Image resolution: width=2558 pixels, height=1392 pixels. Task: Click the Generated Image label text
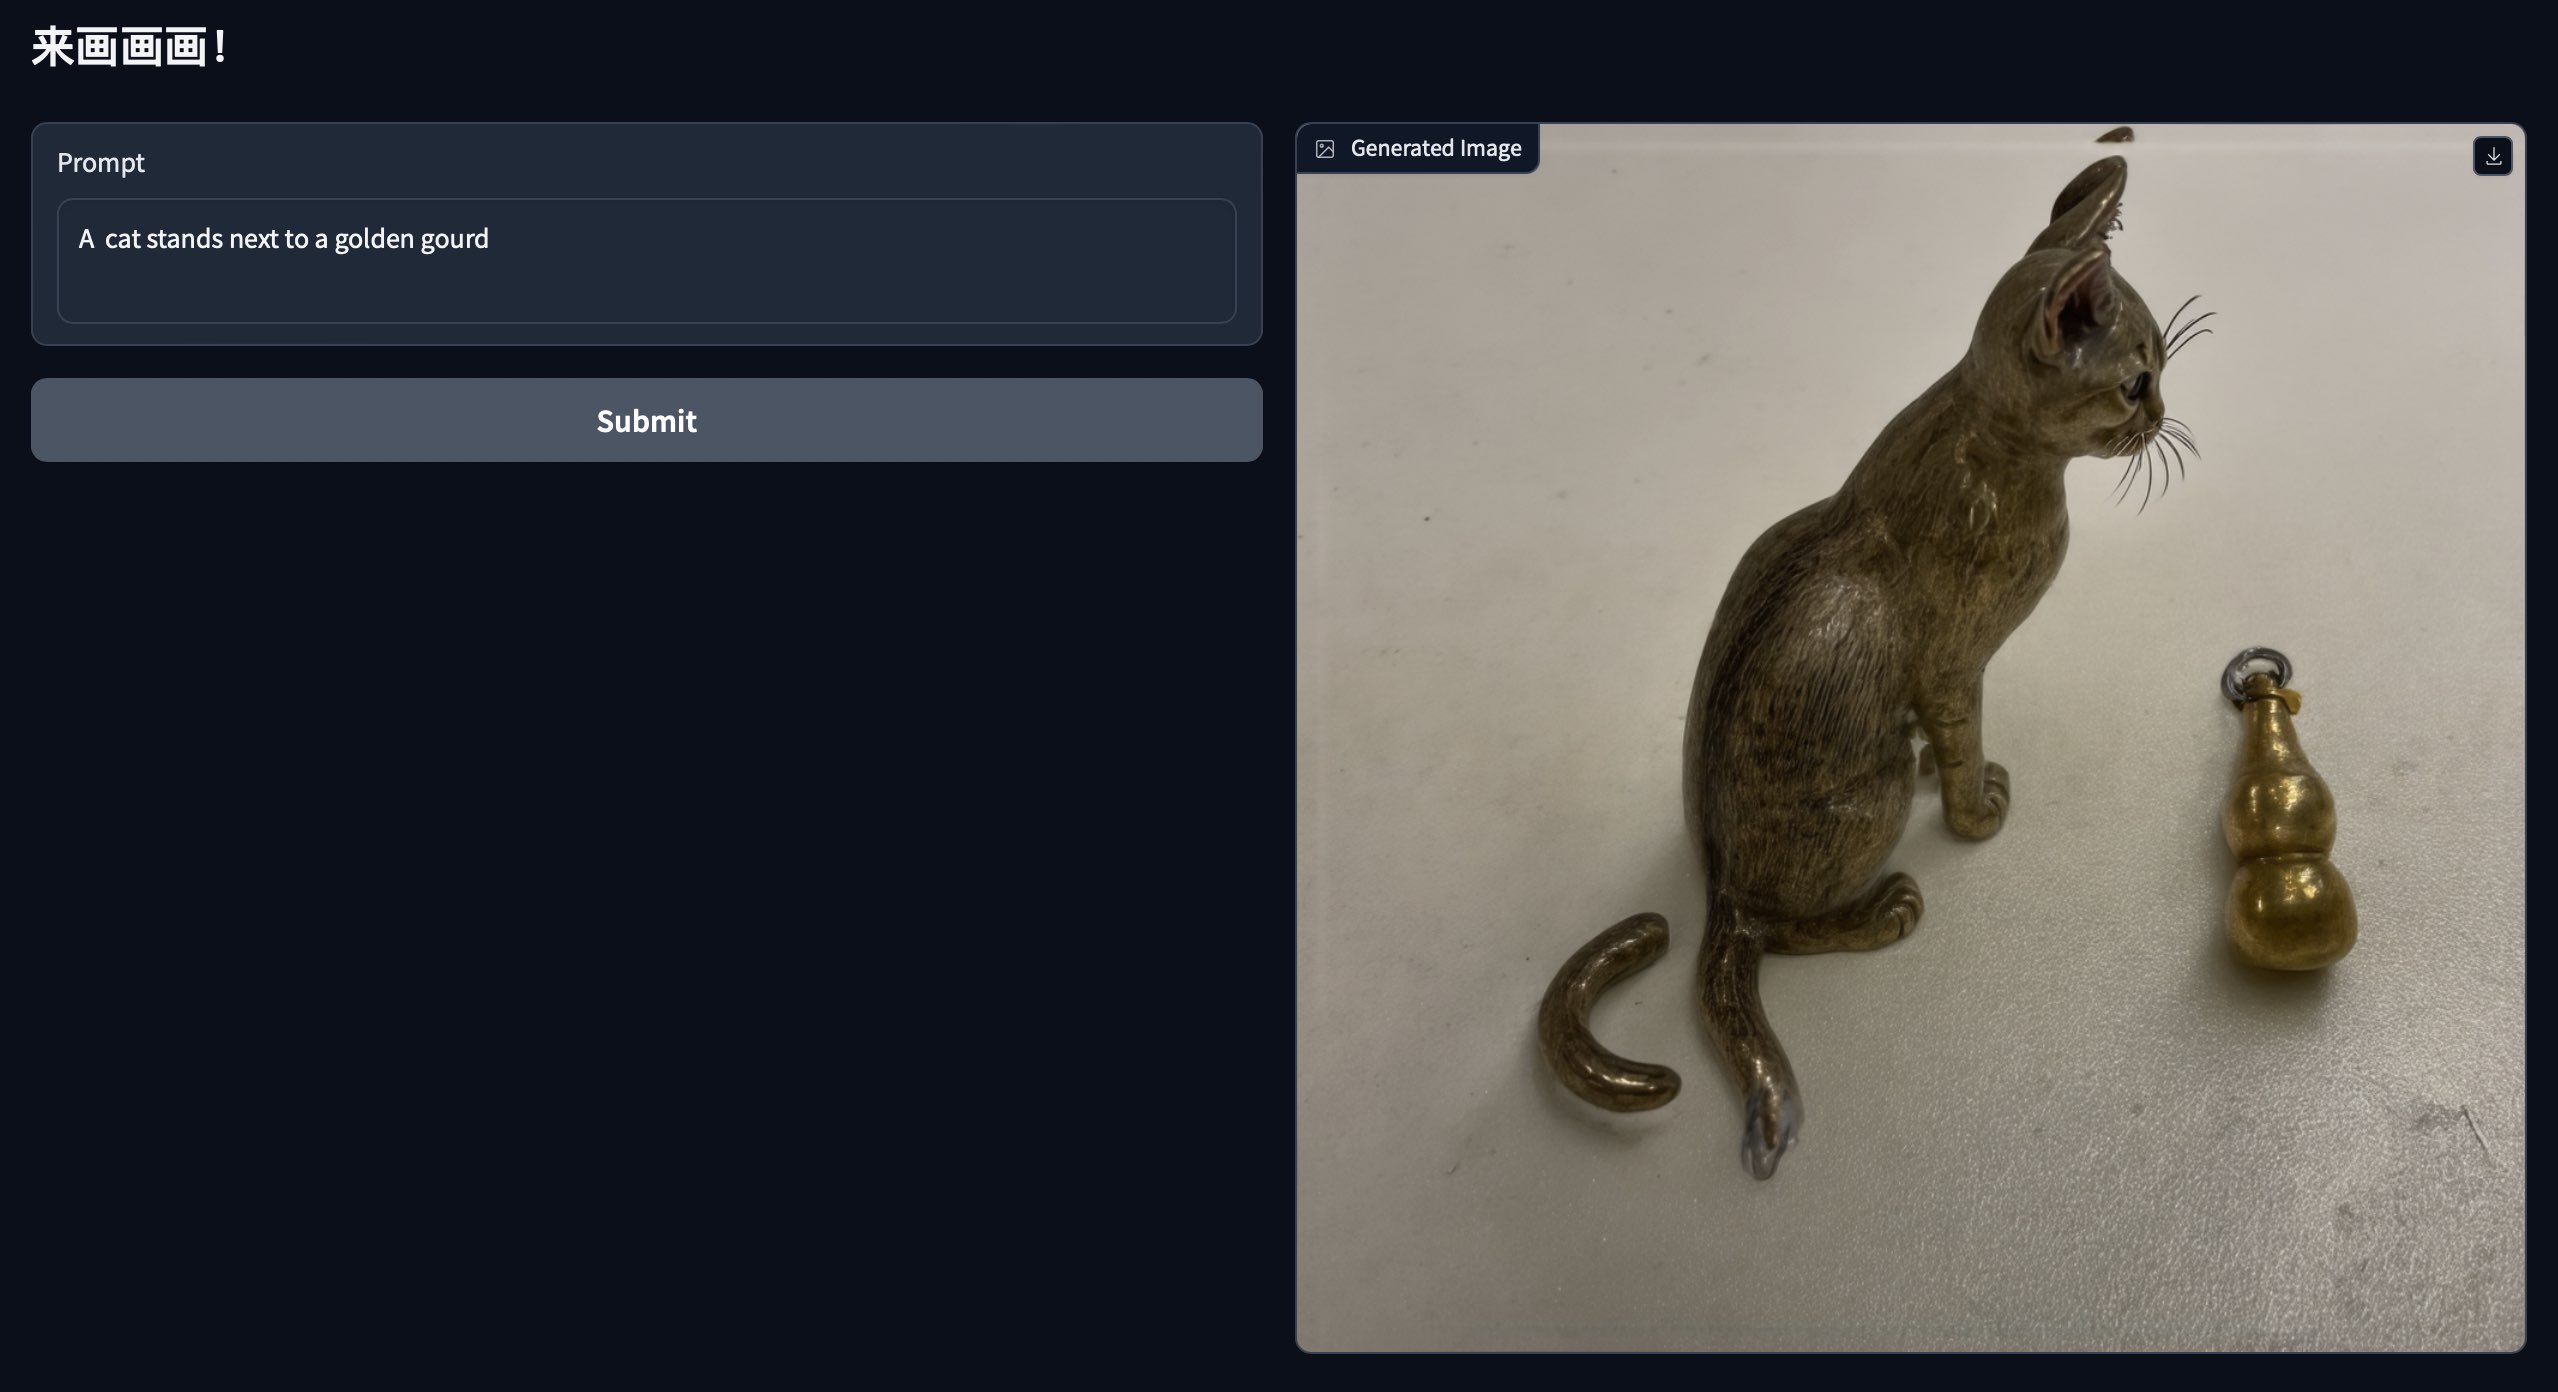pos(1435,149)
